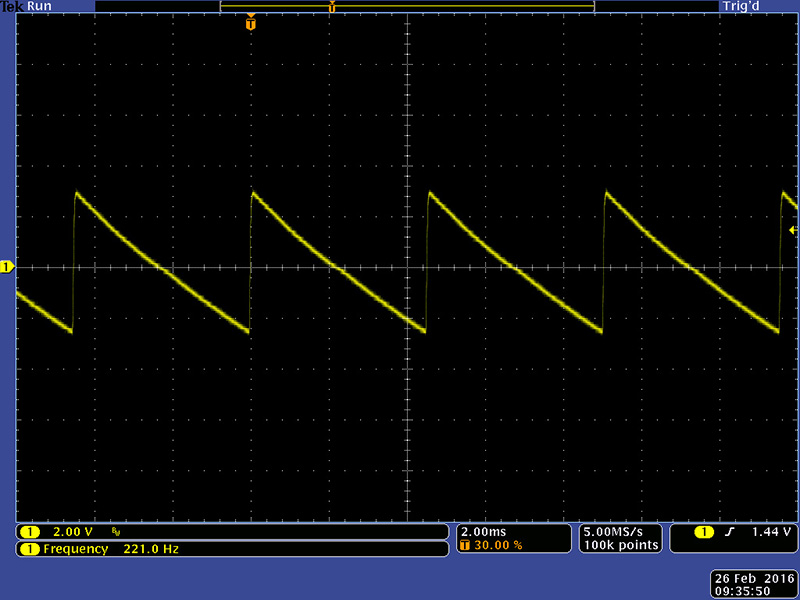This screenshot has height=600, width=800.
Task: Click the channel 1 badge in vertical scale readout
Action: [30, 532]
